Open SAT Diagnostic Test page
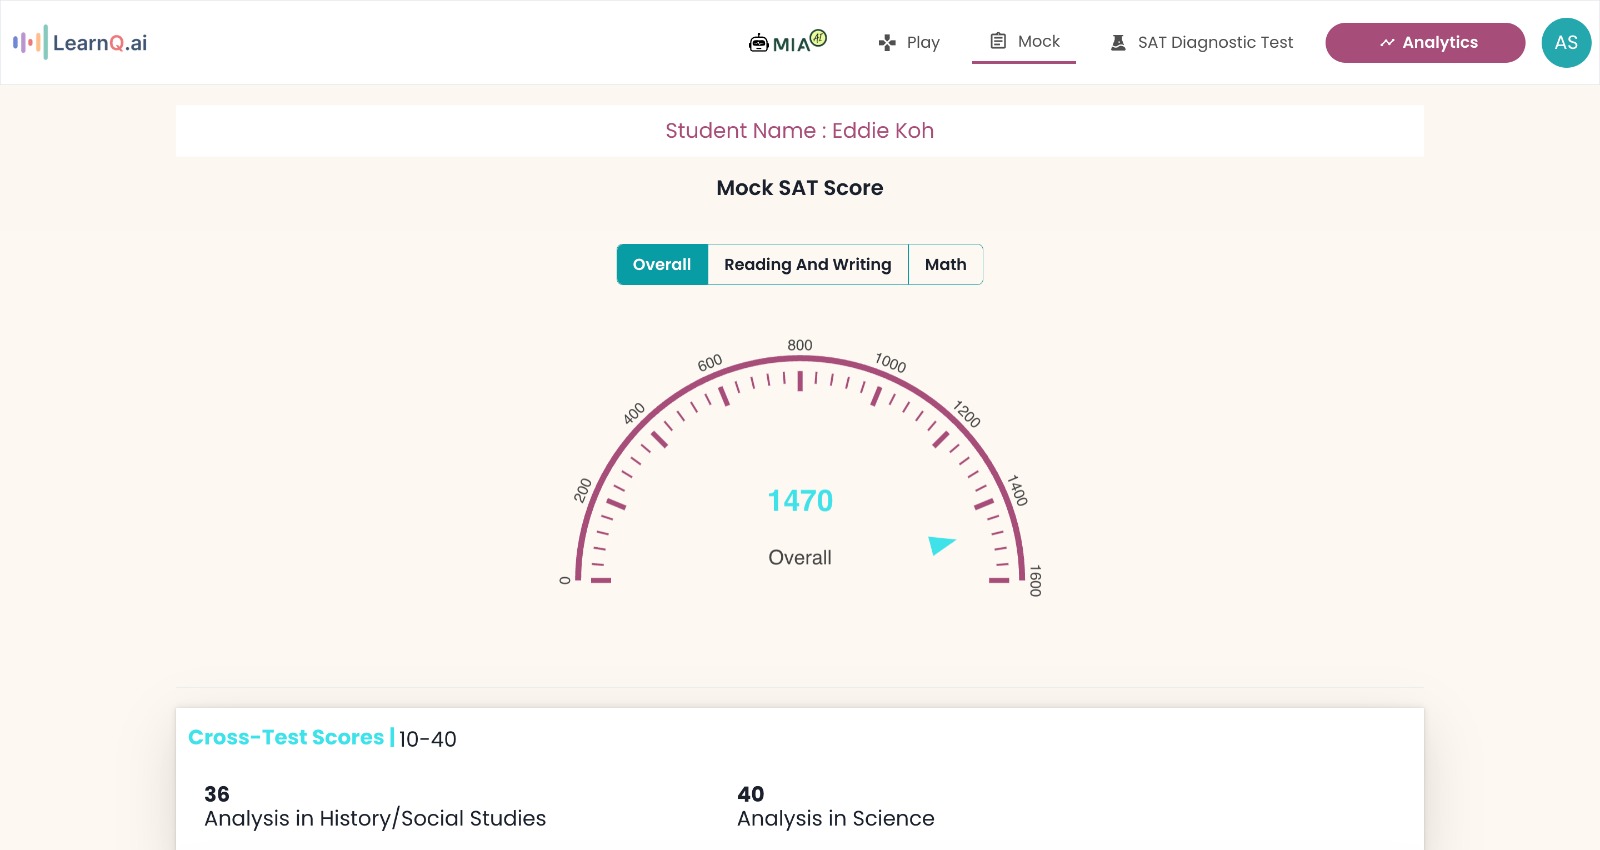The height and width of the screenshot is (850, 1600). [1215, 43]
